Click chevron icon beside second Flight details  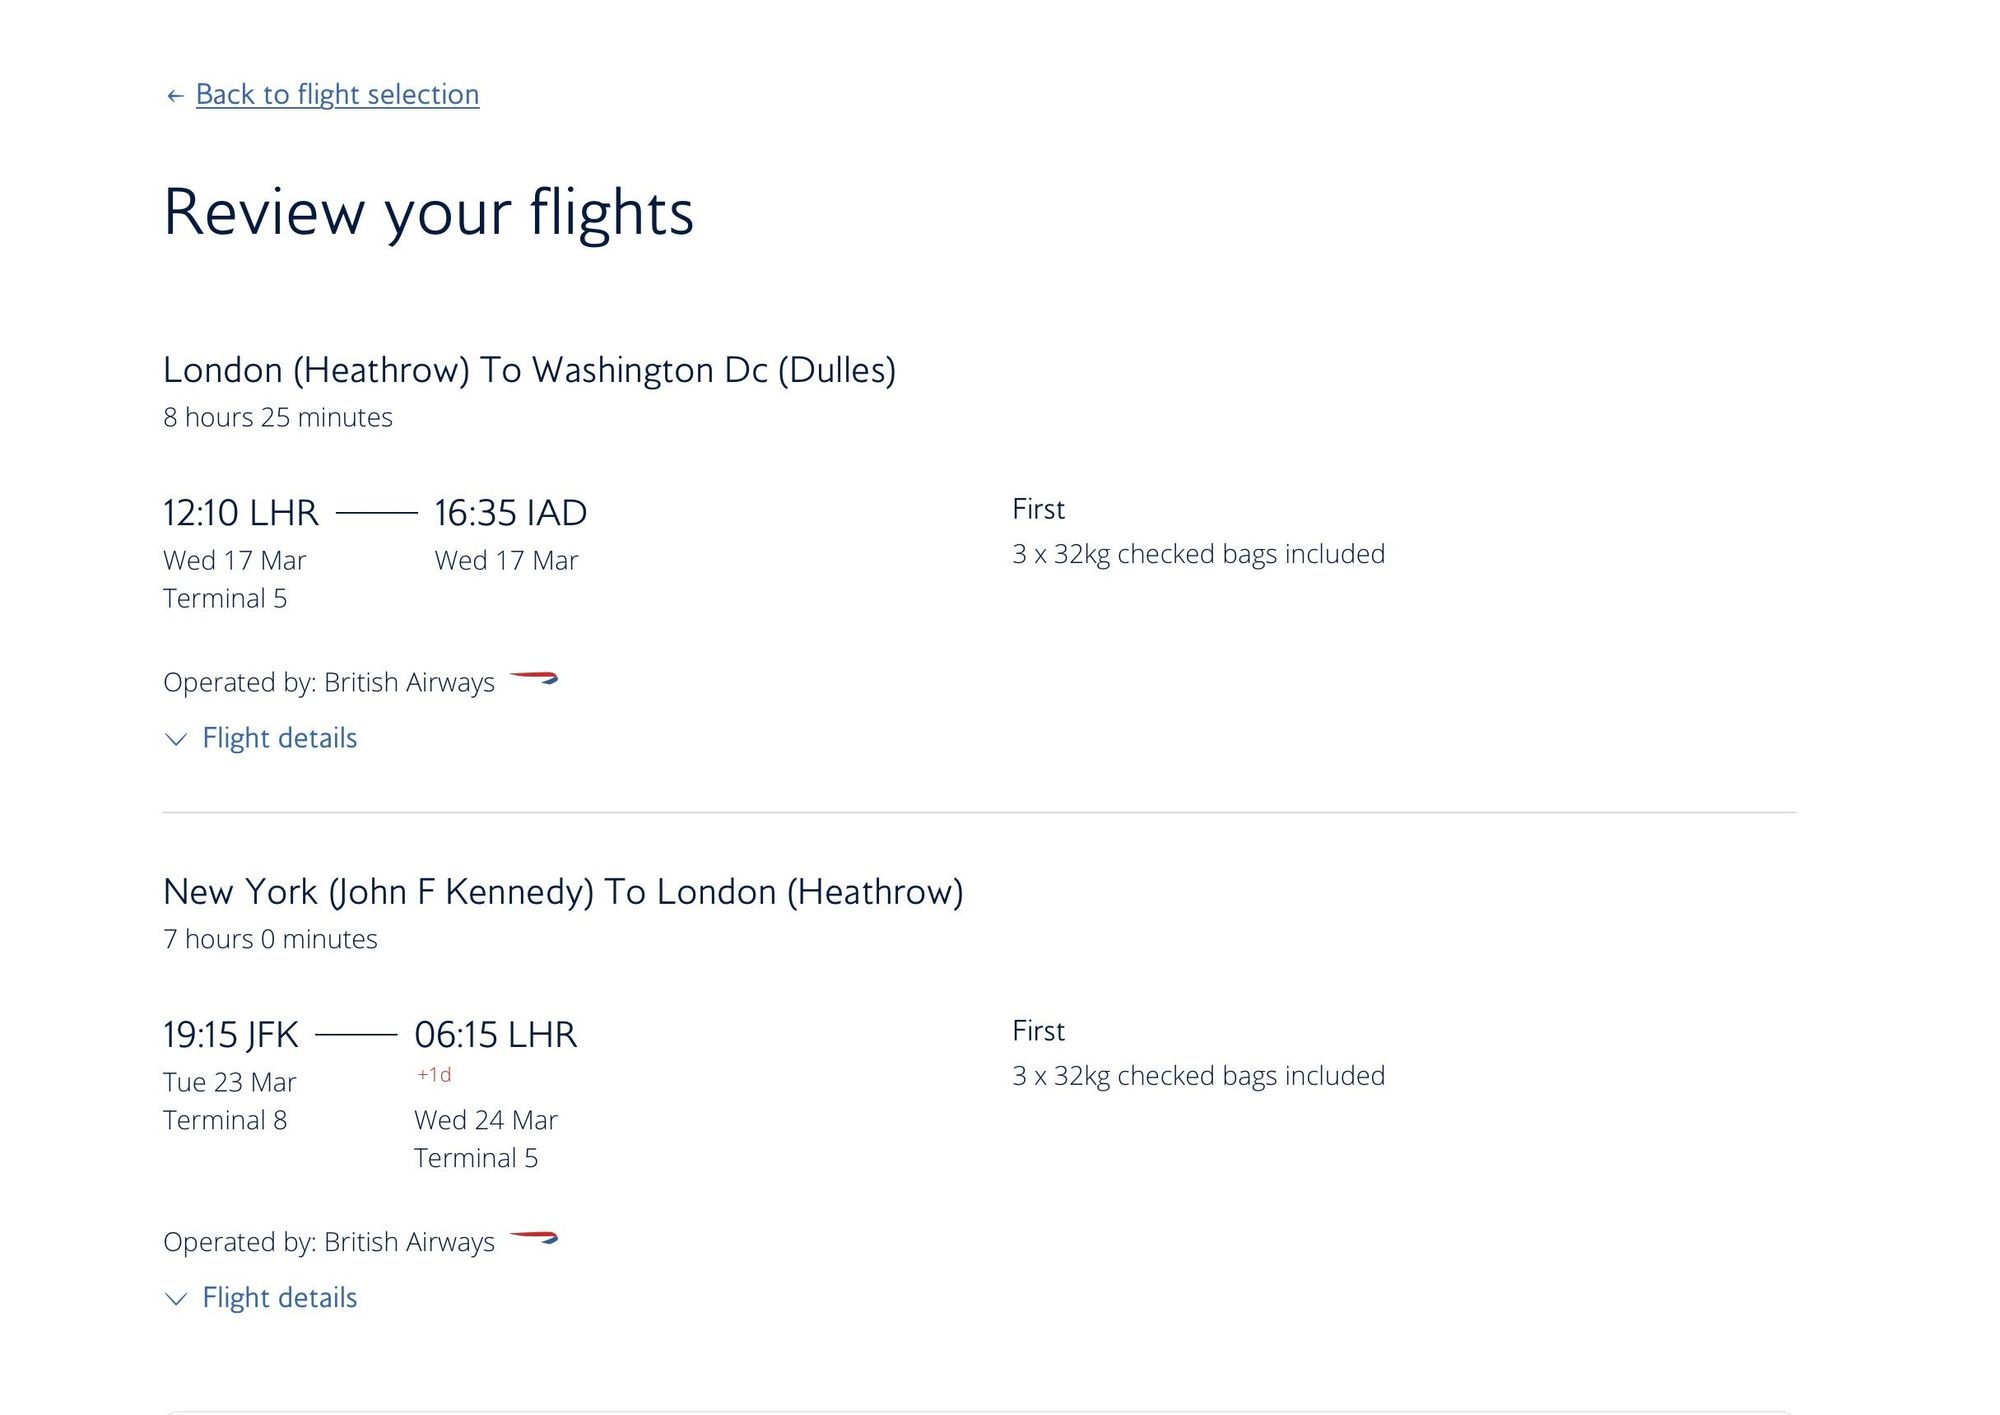point(176,1300)
